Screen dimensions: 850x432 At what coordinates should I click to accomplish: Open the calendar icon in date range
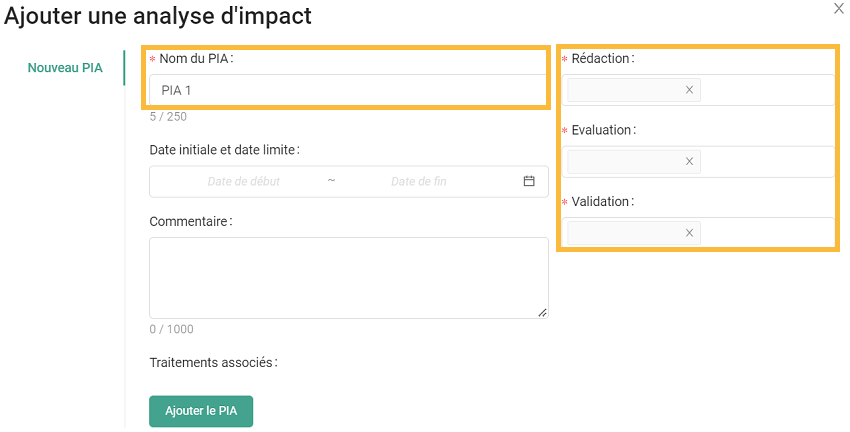529,181
